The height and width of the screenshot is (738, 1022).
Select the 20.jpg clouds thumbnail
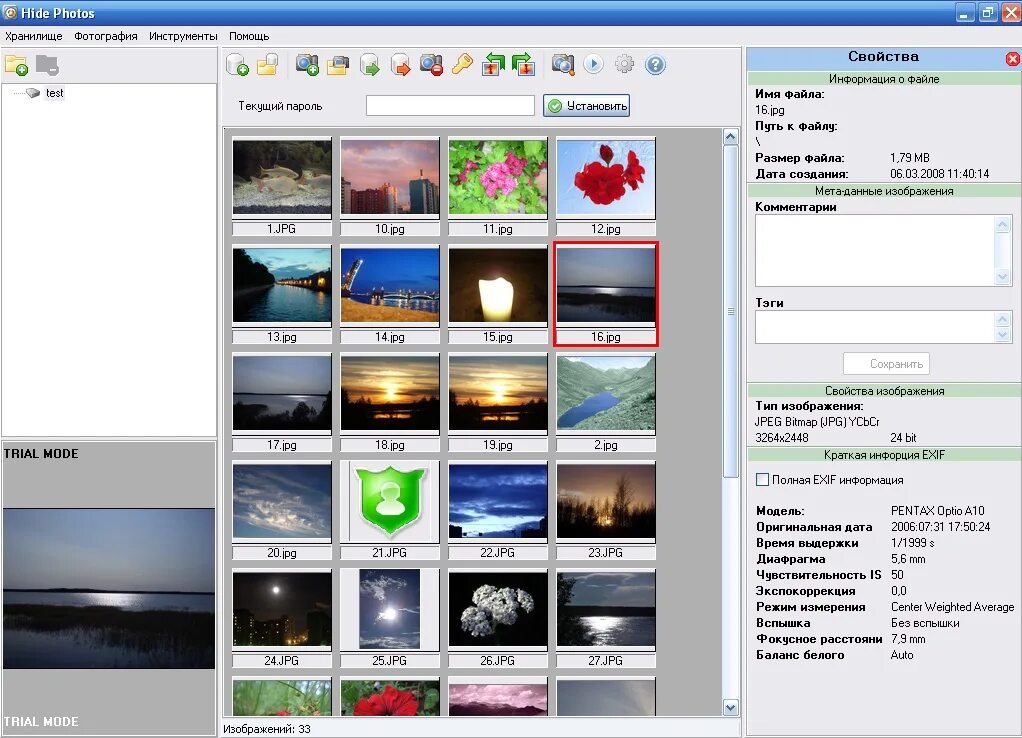click(x=282, y=501)
